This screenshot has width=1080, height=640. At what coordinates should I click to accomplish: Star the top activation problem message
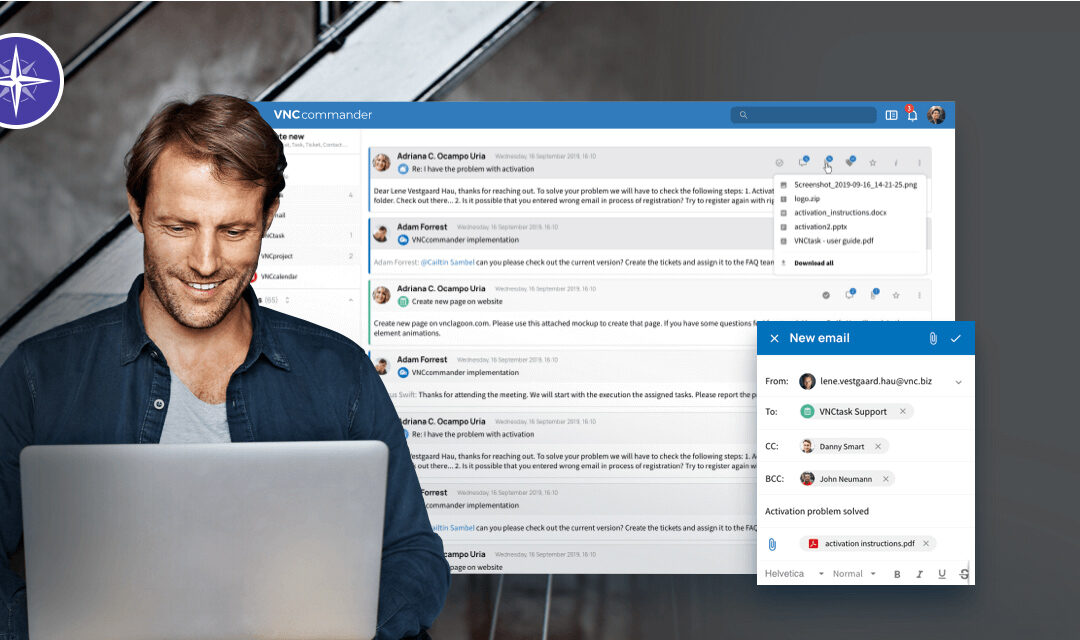point(873,163)
